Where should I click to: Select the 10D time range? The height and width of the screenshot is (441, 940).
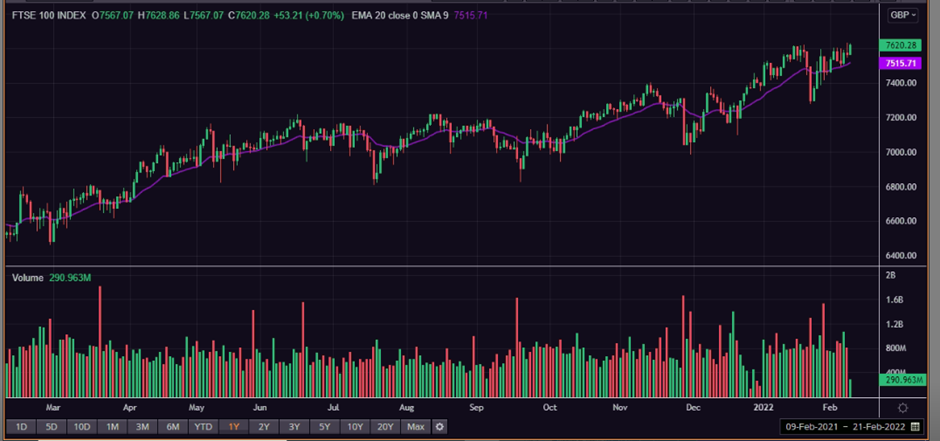tap(82, 427)
